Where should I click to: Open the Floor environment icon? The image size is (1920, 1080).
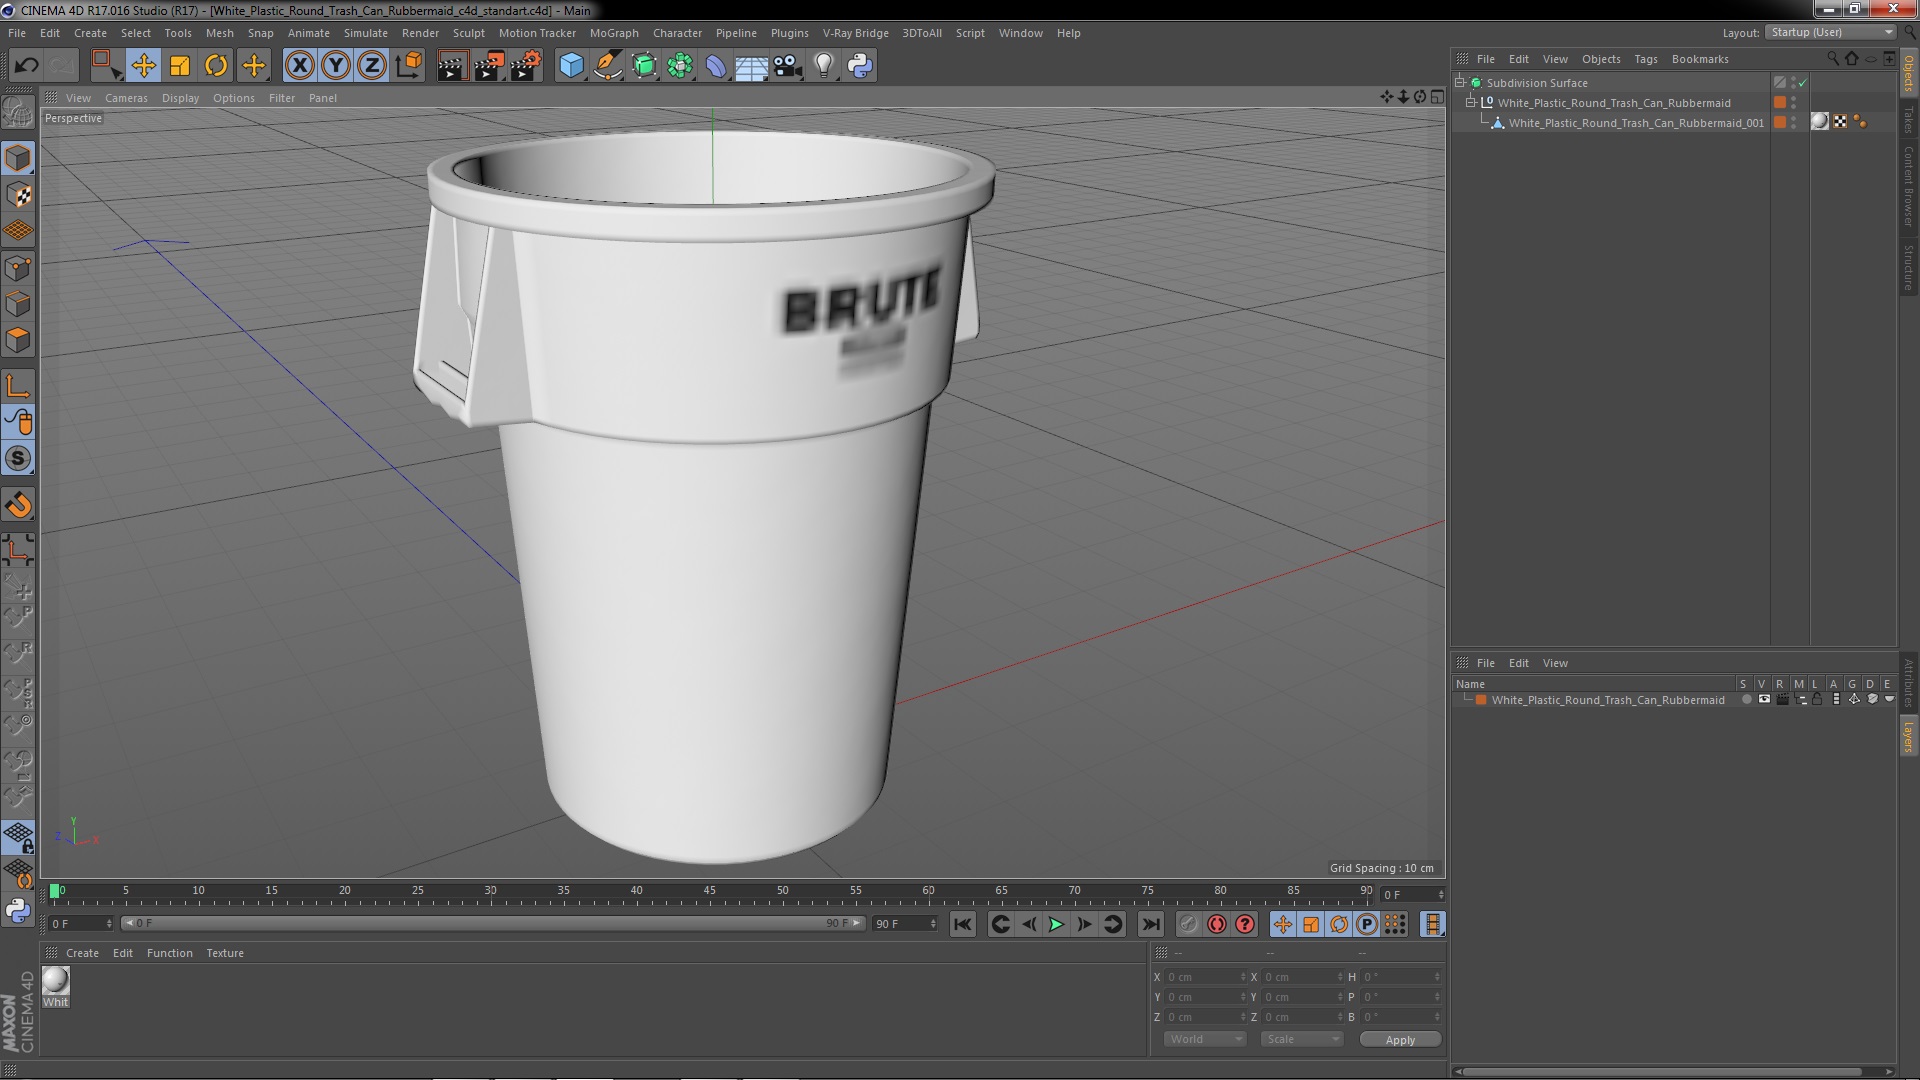pos(752,66)
